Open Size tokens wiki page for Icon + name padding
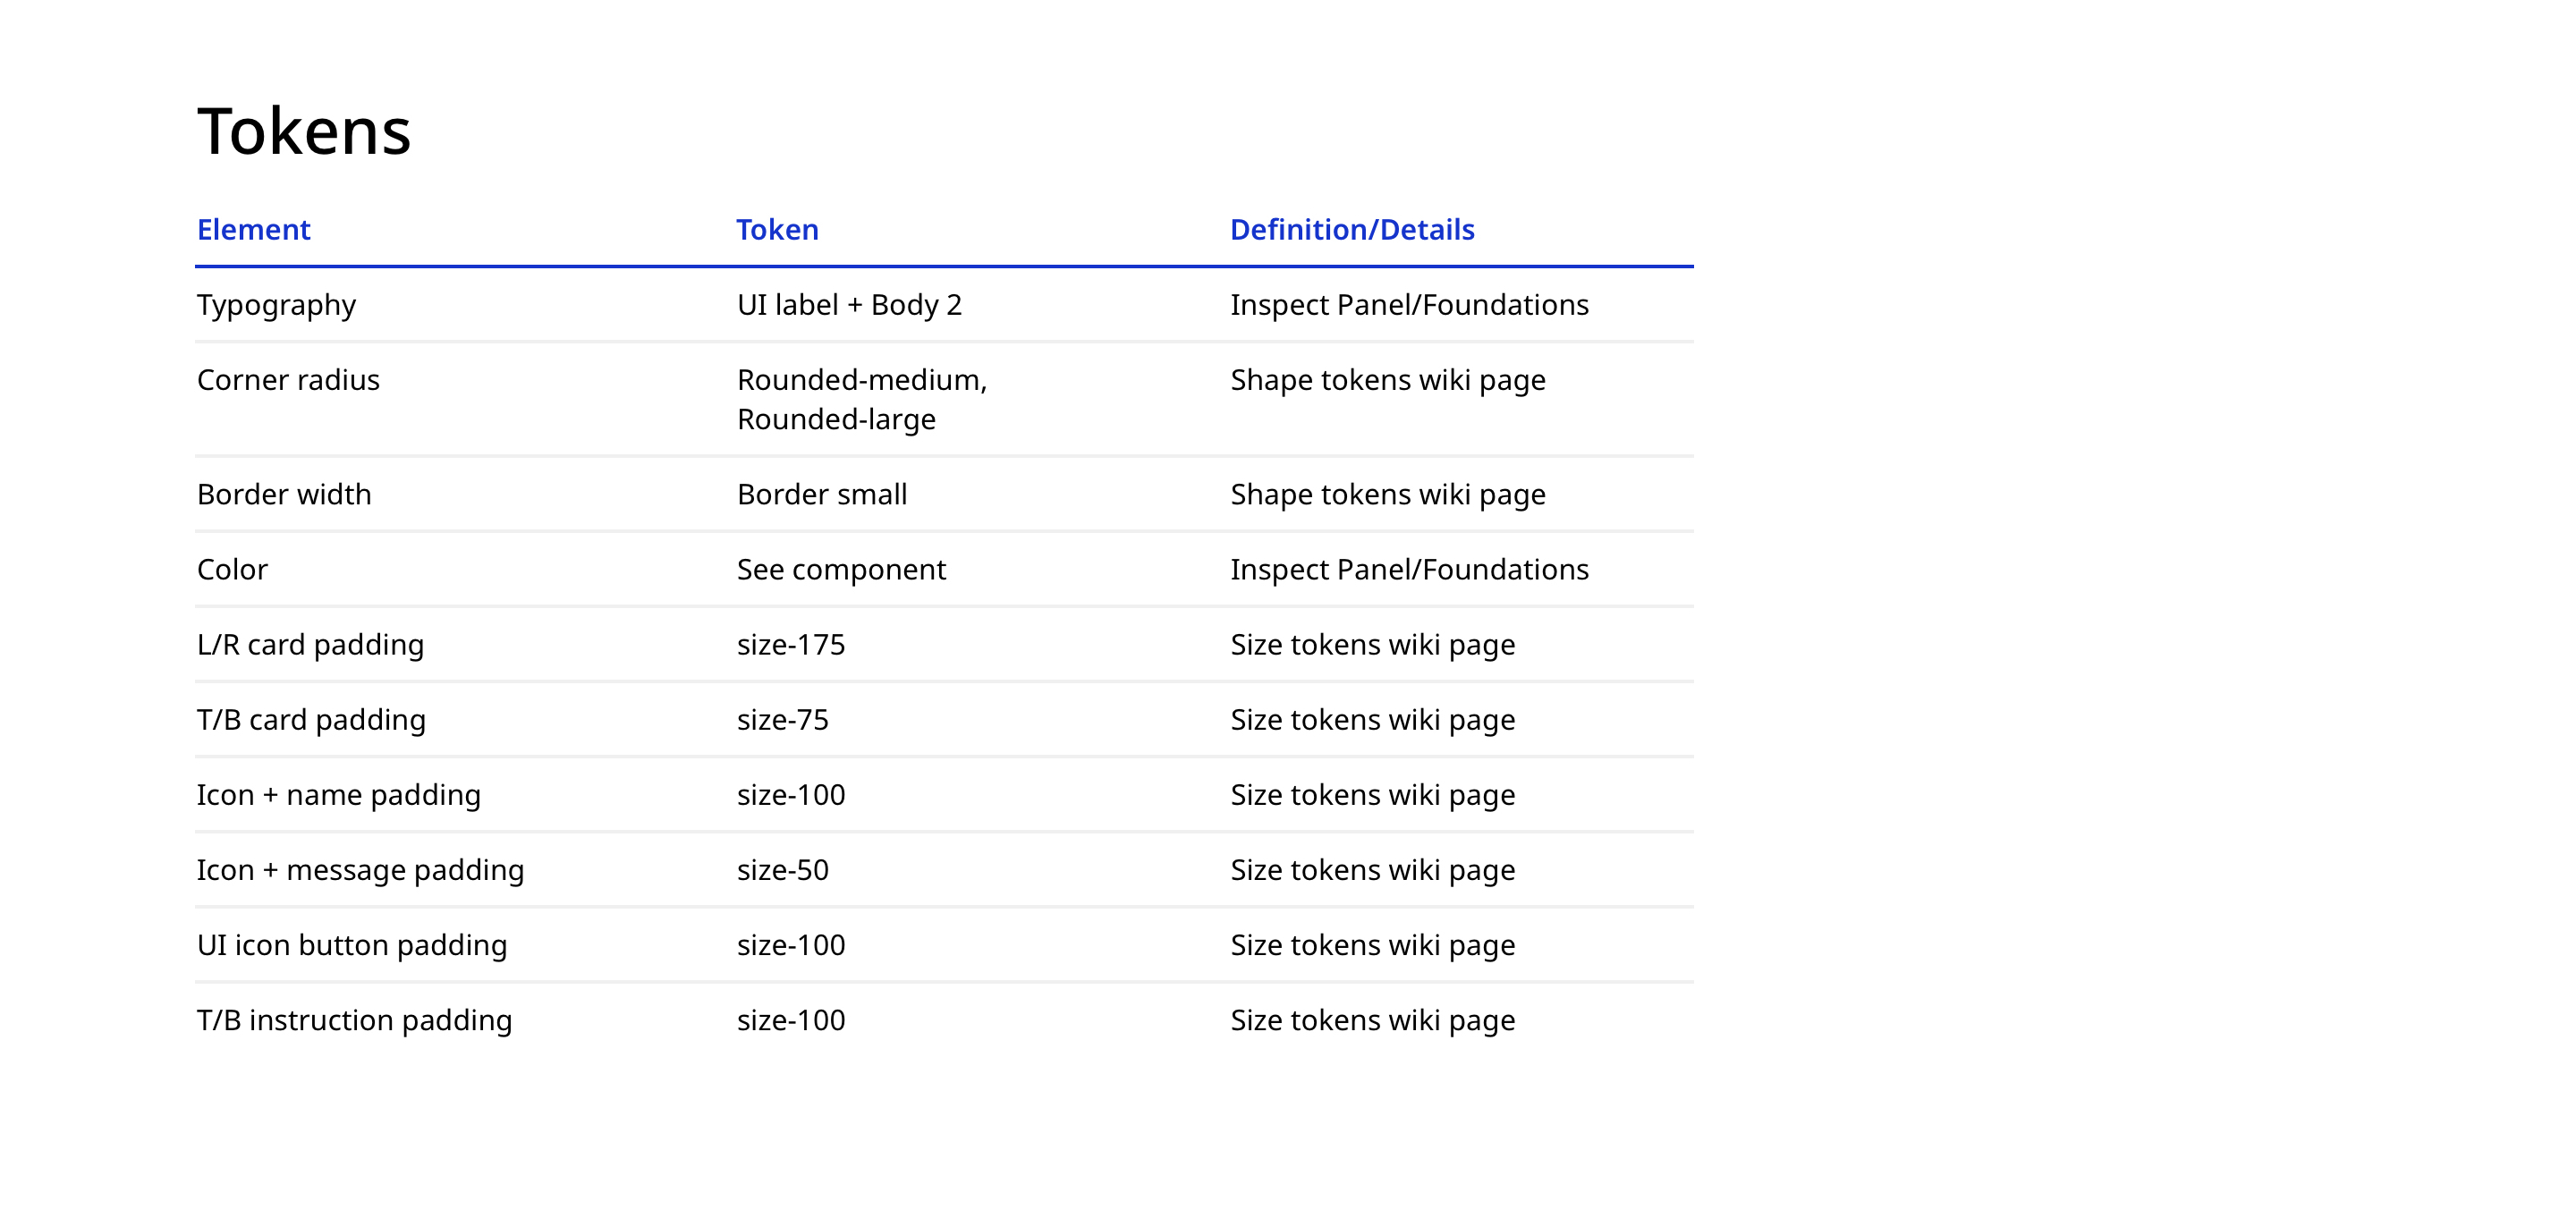This screenshot has width=2576, height=1218. [x=1372, y=794]
